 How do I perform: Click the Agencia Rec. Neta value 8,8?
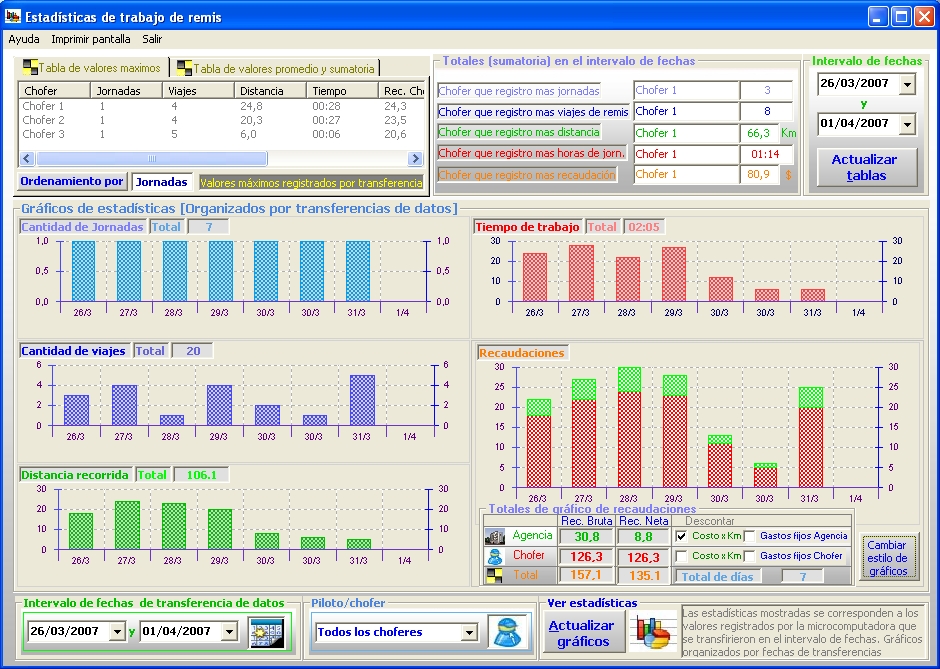pyautogui.click(x=643, y=537)
